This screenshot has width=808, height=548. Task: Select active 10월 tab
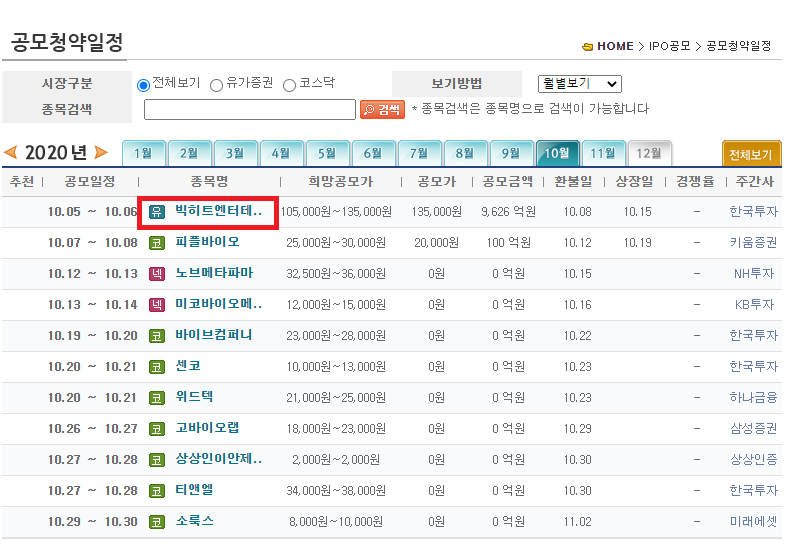point(558,153)
